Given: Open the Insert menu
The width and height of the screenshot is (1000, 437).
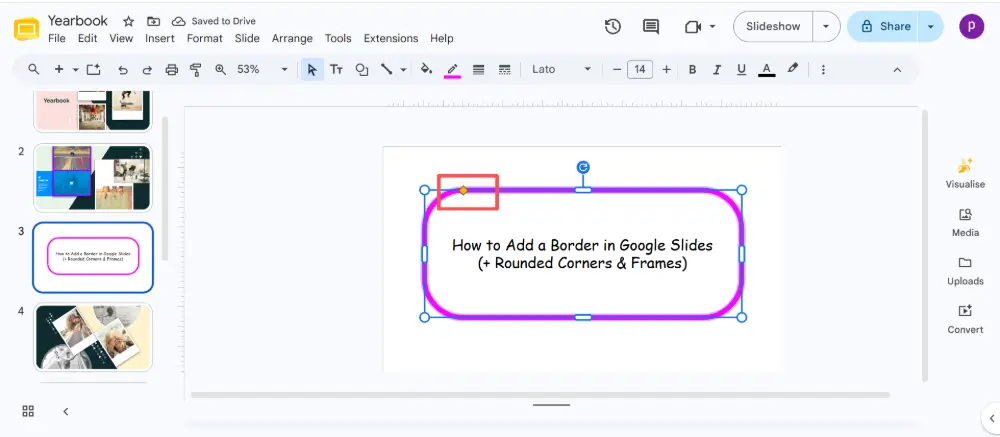Looking at the screenshot, I should point(159,38).
